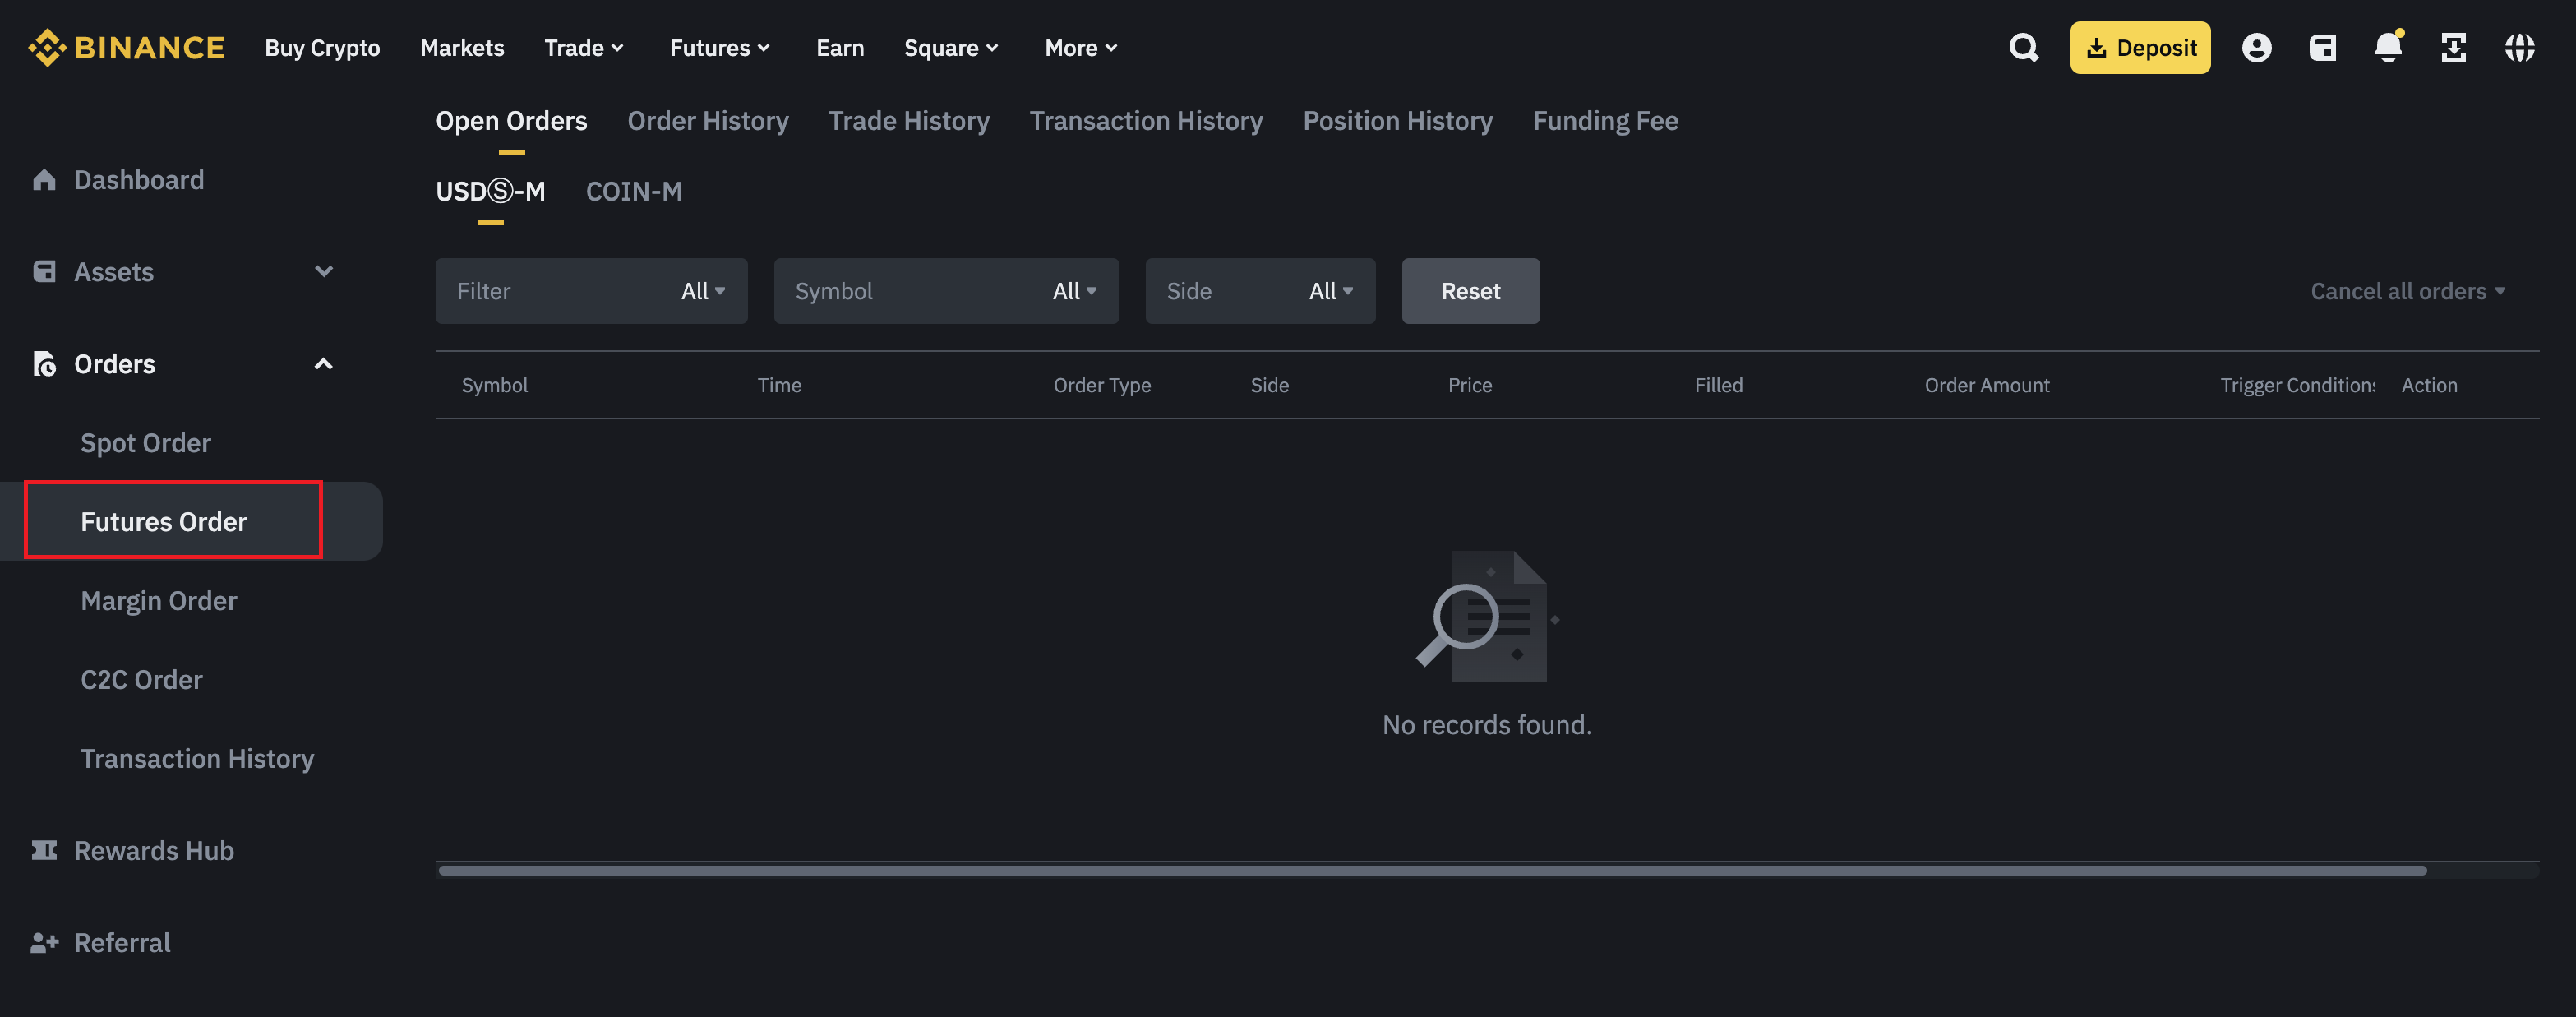The height and width of the screenshot is (1017, 2576).
Task: Click the Filled column header
Action: [1718, 385]
